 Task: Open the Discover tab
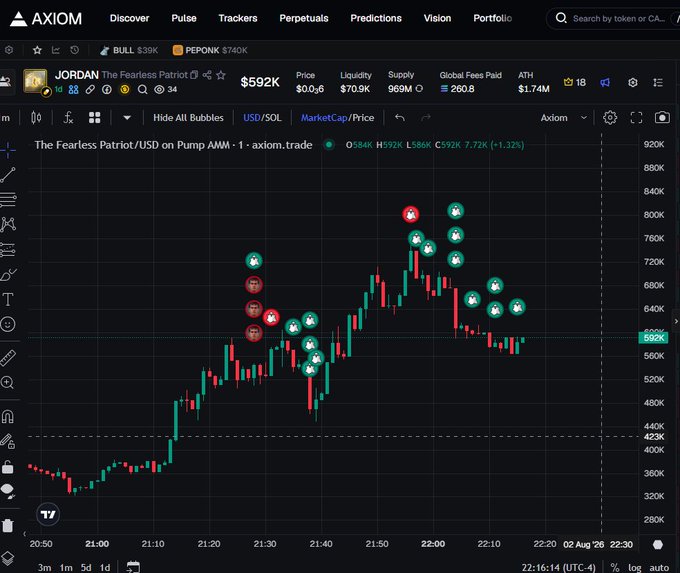pos(129,18)
